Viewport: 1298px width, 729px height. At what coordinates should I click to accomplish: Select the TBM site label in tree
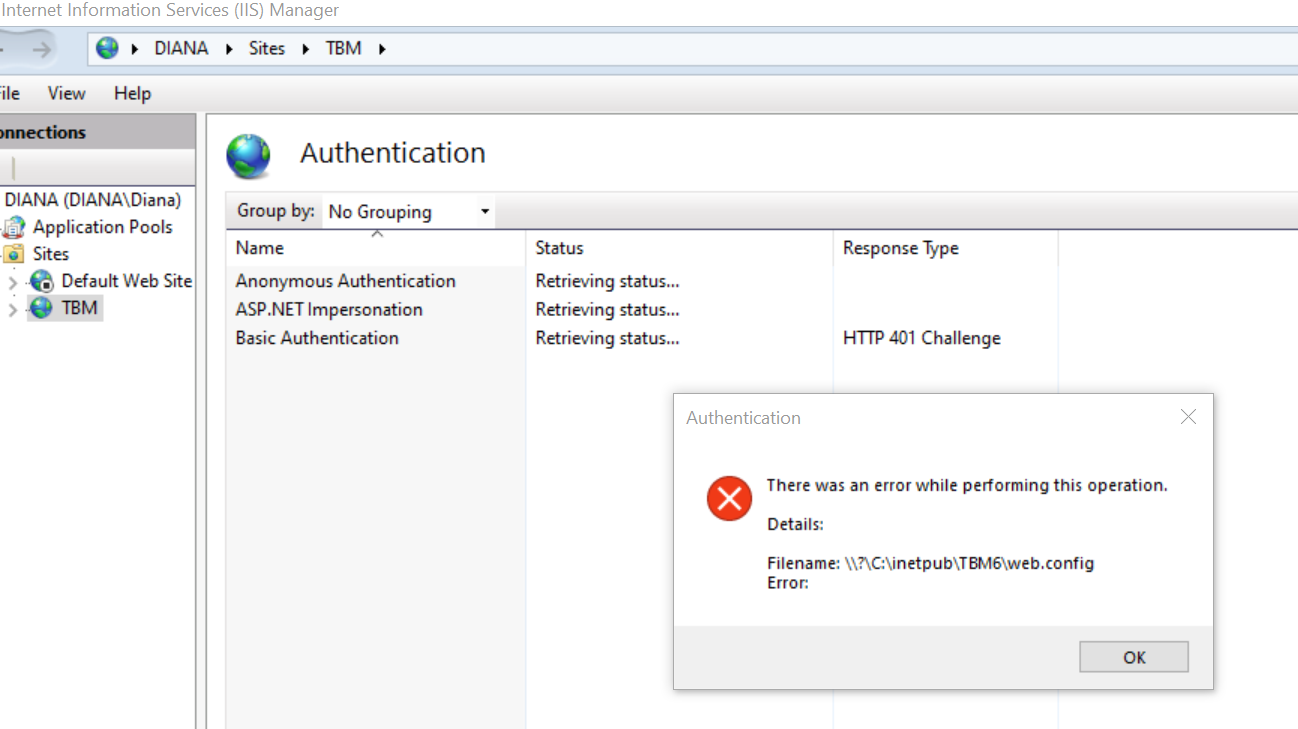[x=80, y=308]
